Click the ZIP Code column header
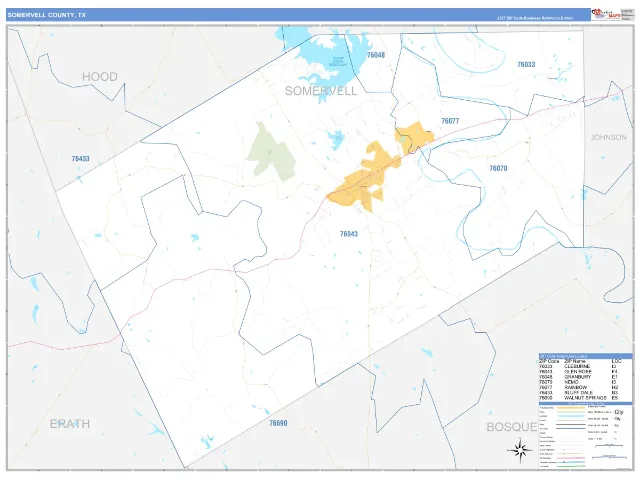Image resolution: width=640 pixels, height=480 pixels. point(549,361)
